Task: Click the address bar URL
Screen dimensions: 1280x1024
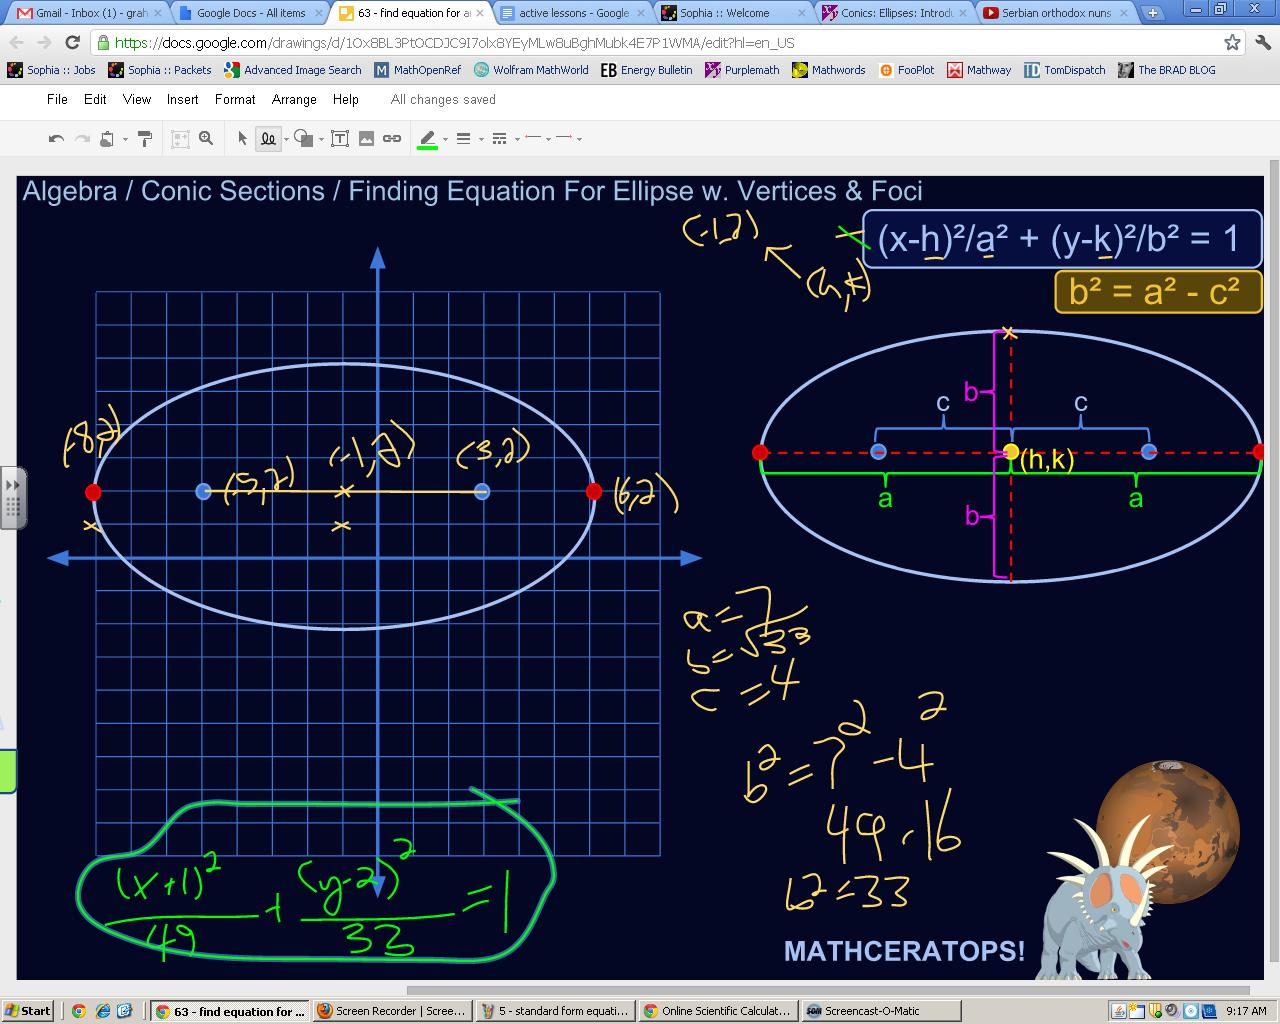Action: pos(455,43)
